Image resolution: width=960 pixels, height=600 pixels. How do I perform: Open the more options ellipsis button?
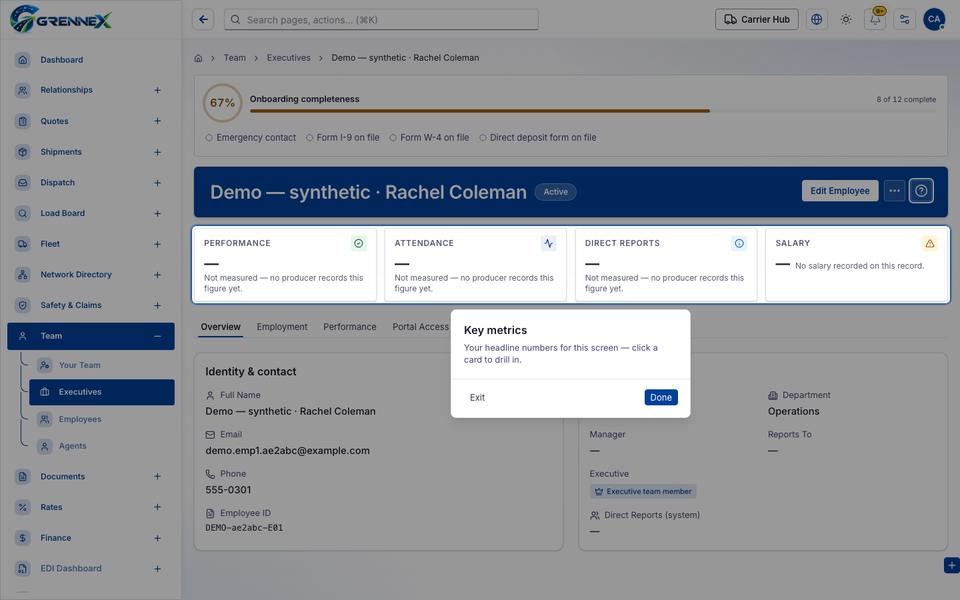click(x=894, y=191)
